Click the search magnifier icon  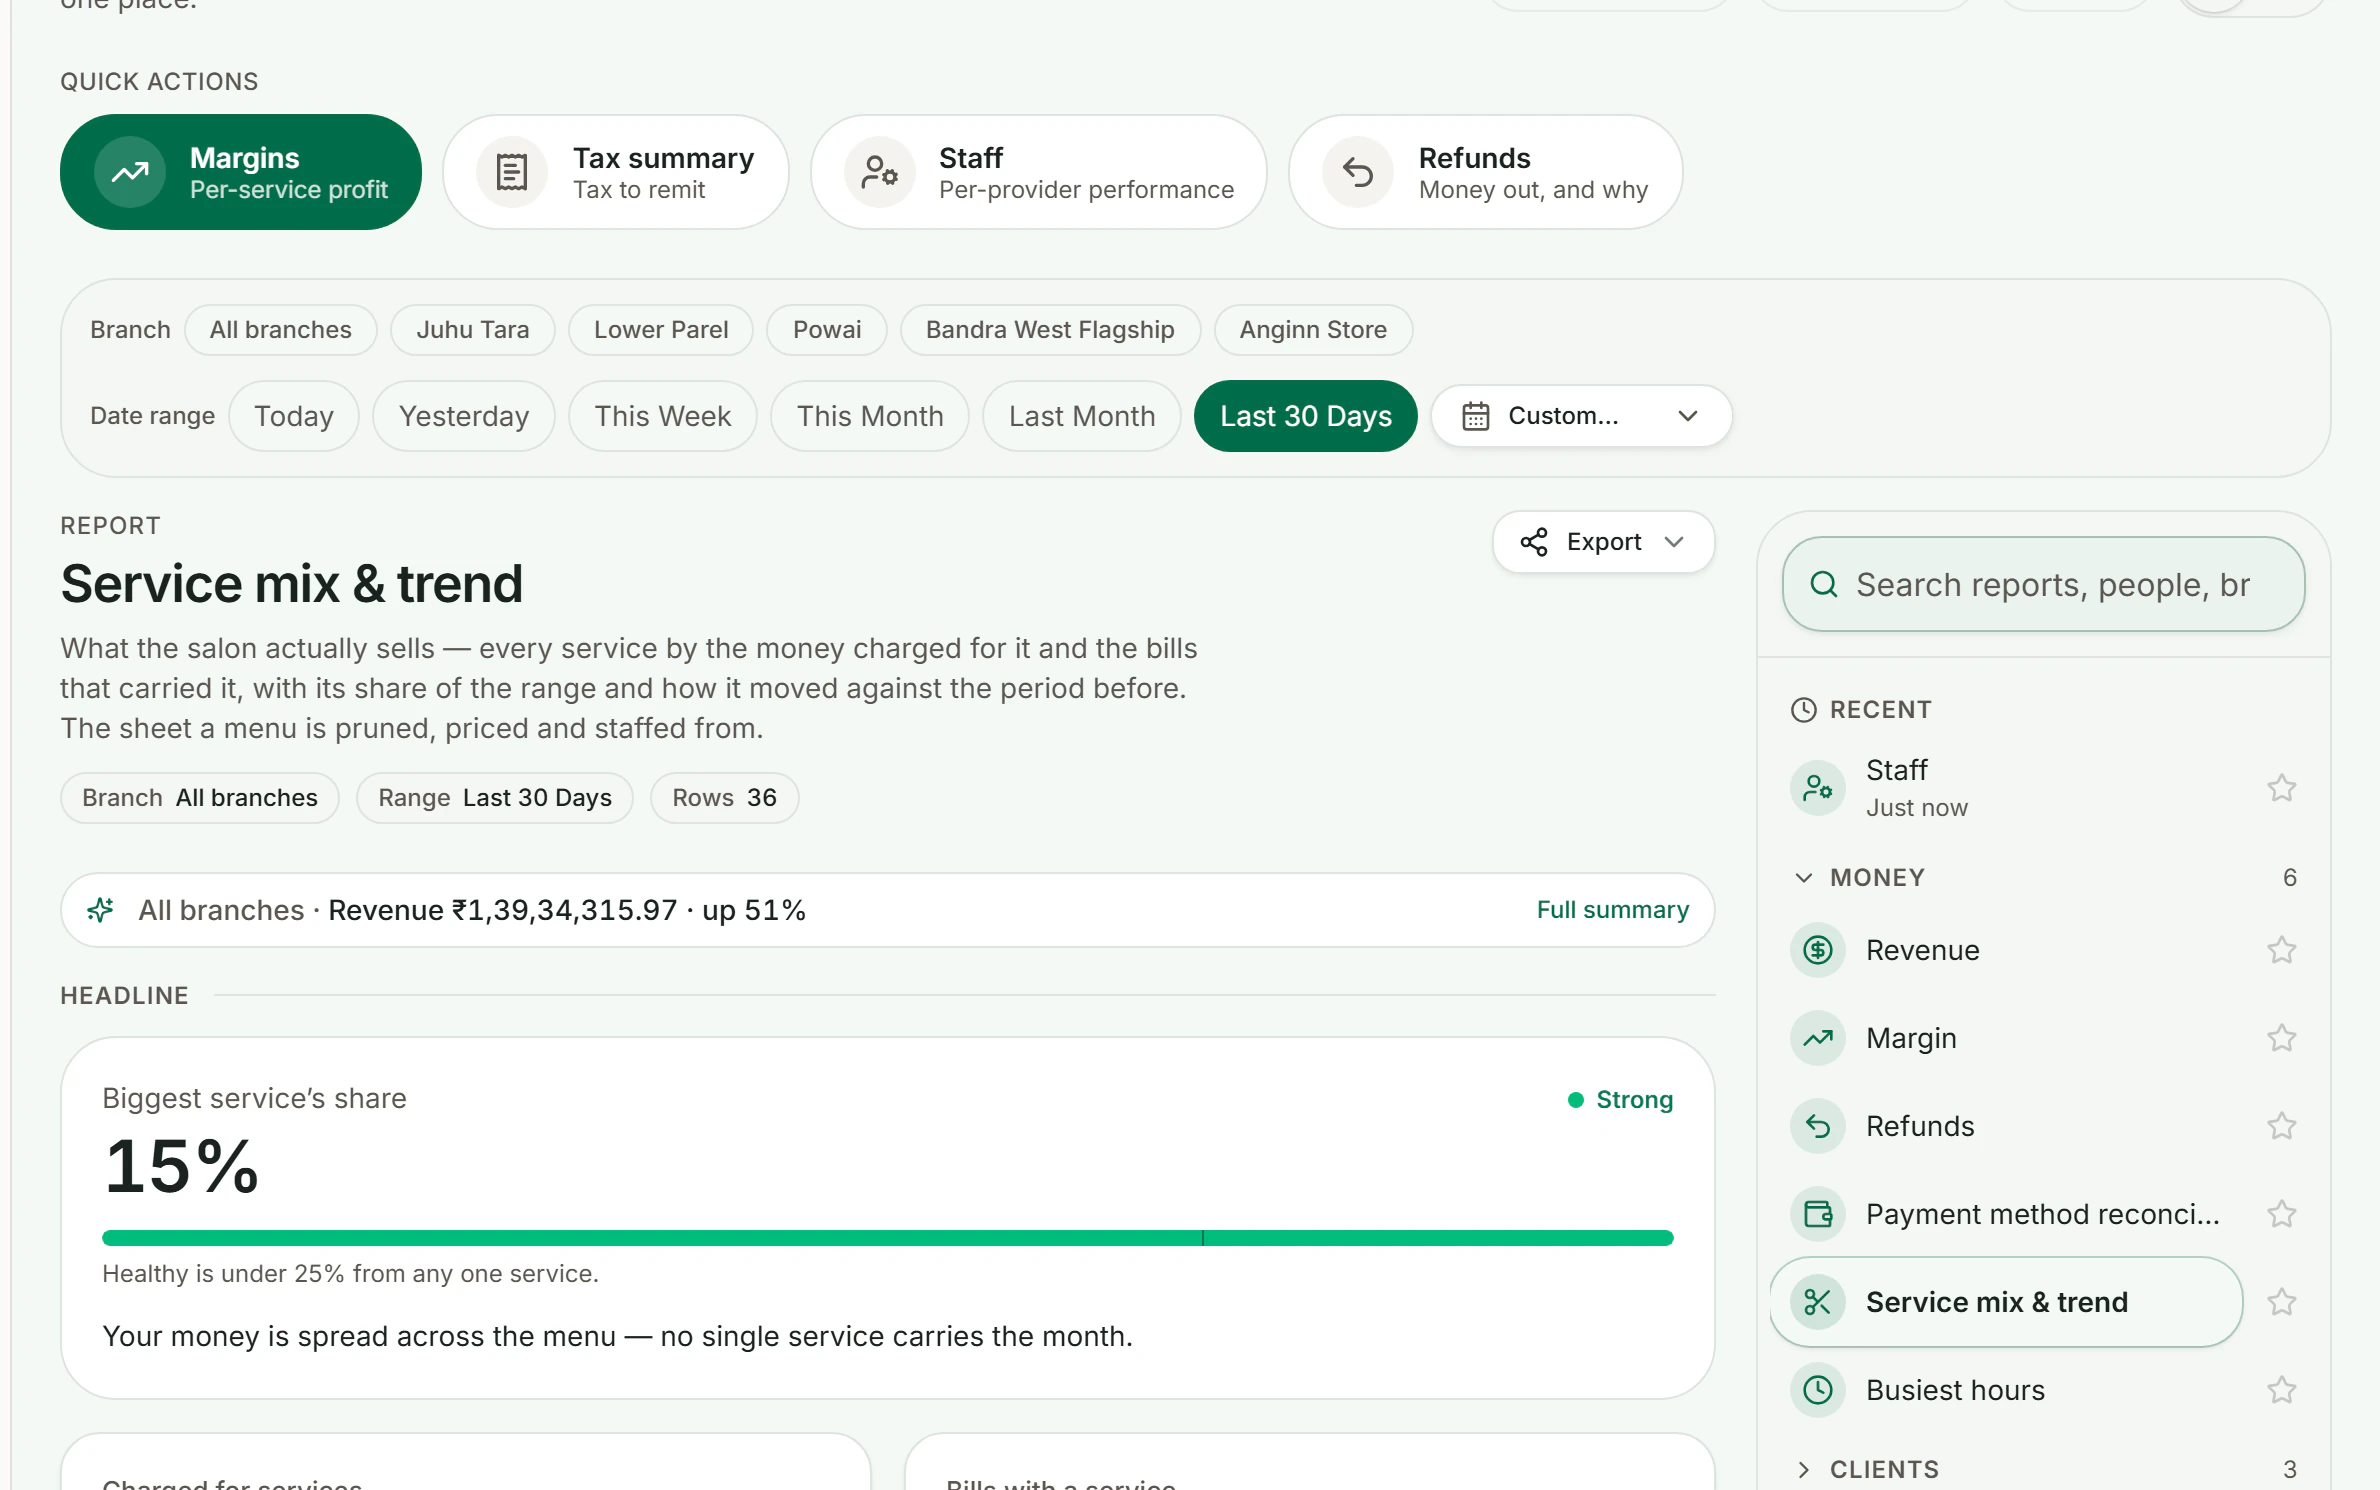pyautogui.click(x=1824, y=584)
